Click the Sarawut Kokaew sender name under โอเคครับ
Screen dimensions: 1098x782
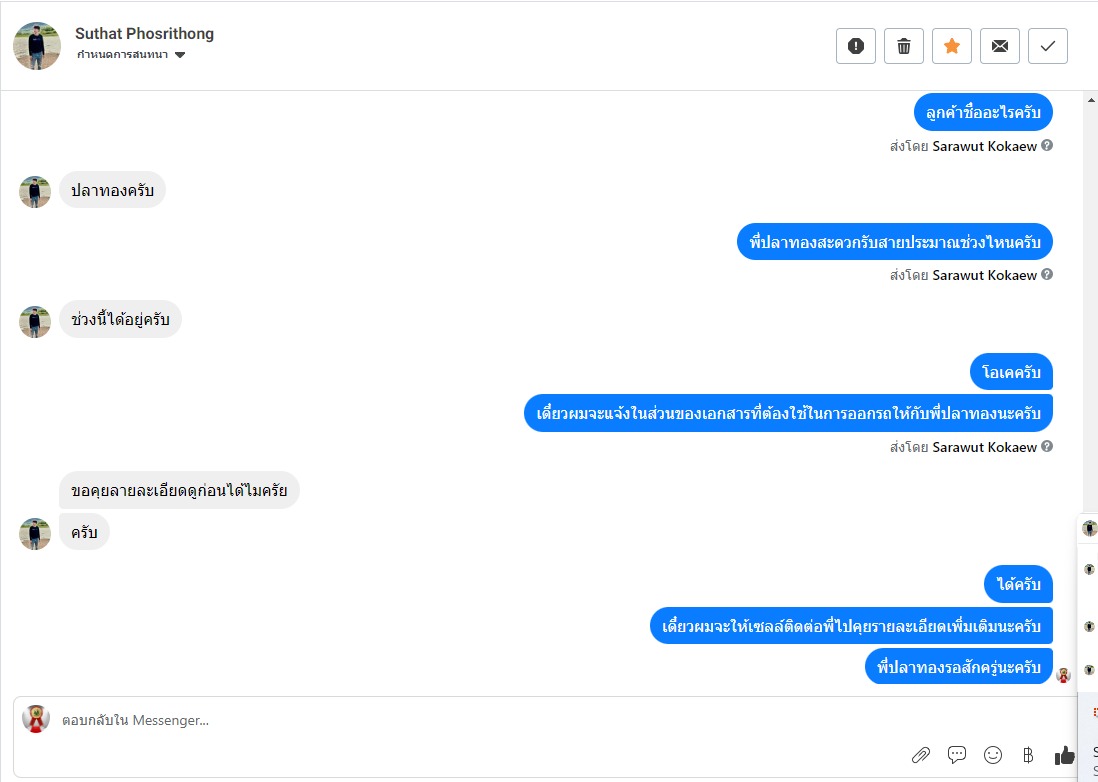coord(984,447)
